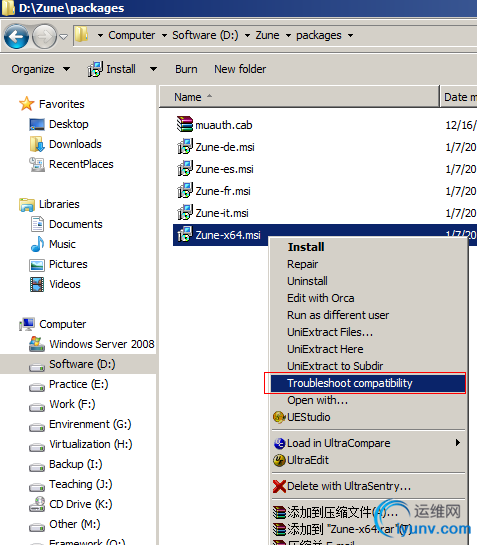Choose Open with... menu entry
The image size is (477, 545).
[x=368, y=400]
